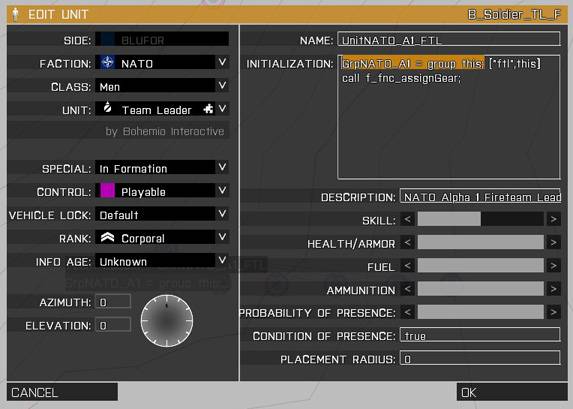Image resolution: width=573 pixels, height=409 pixels.
Task: Increase Ammunition with right arrow
Action: [554, 289]
